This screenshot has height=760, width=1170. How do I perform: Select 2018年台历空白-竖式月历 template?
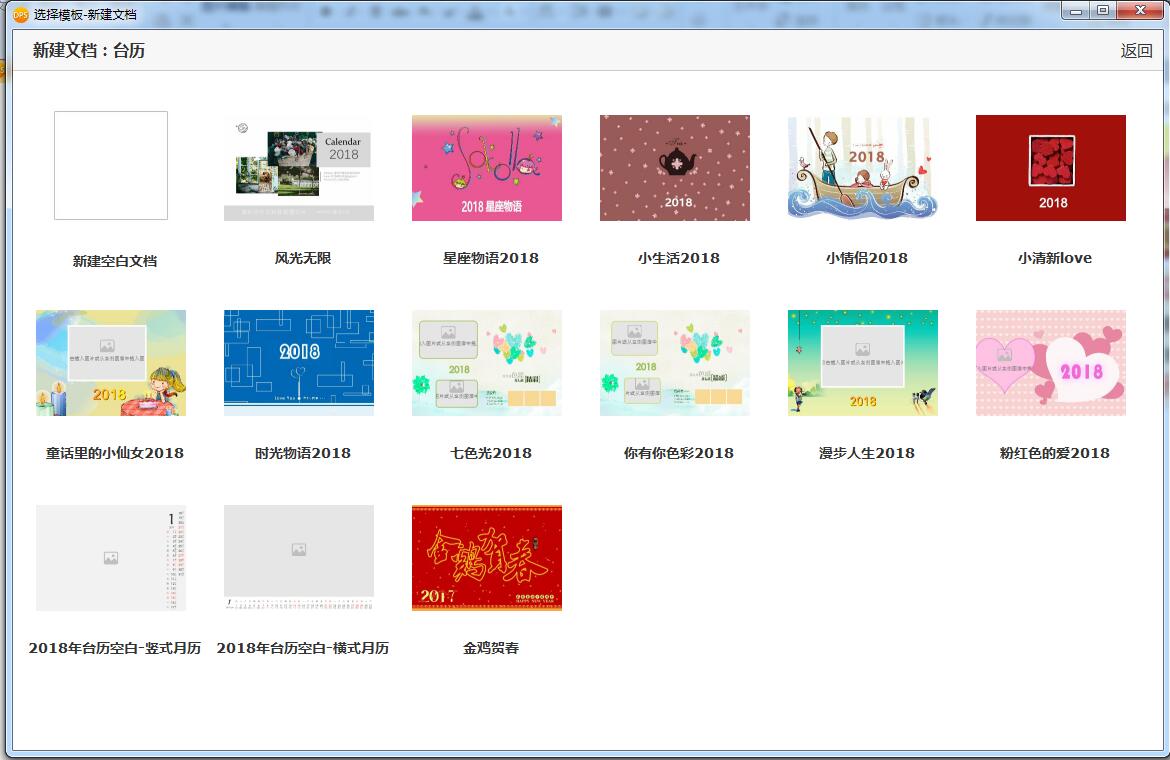[110, 558]
